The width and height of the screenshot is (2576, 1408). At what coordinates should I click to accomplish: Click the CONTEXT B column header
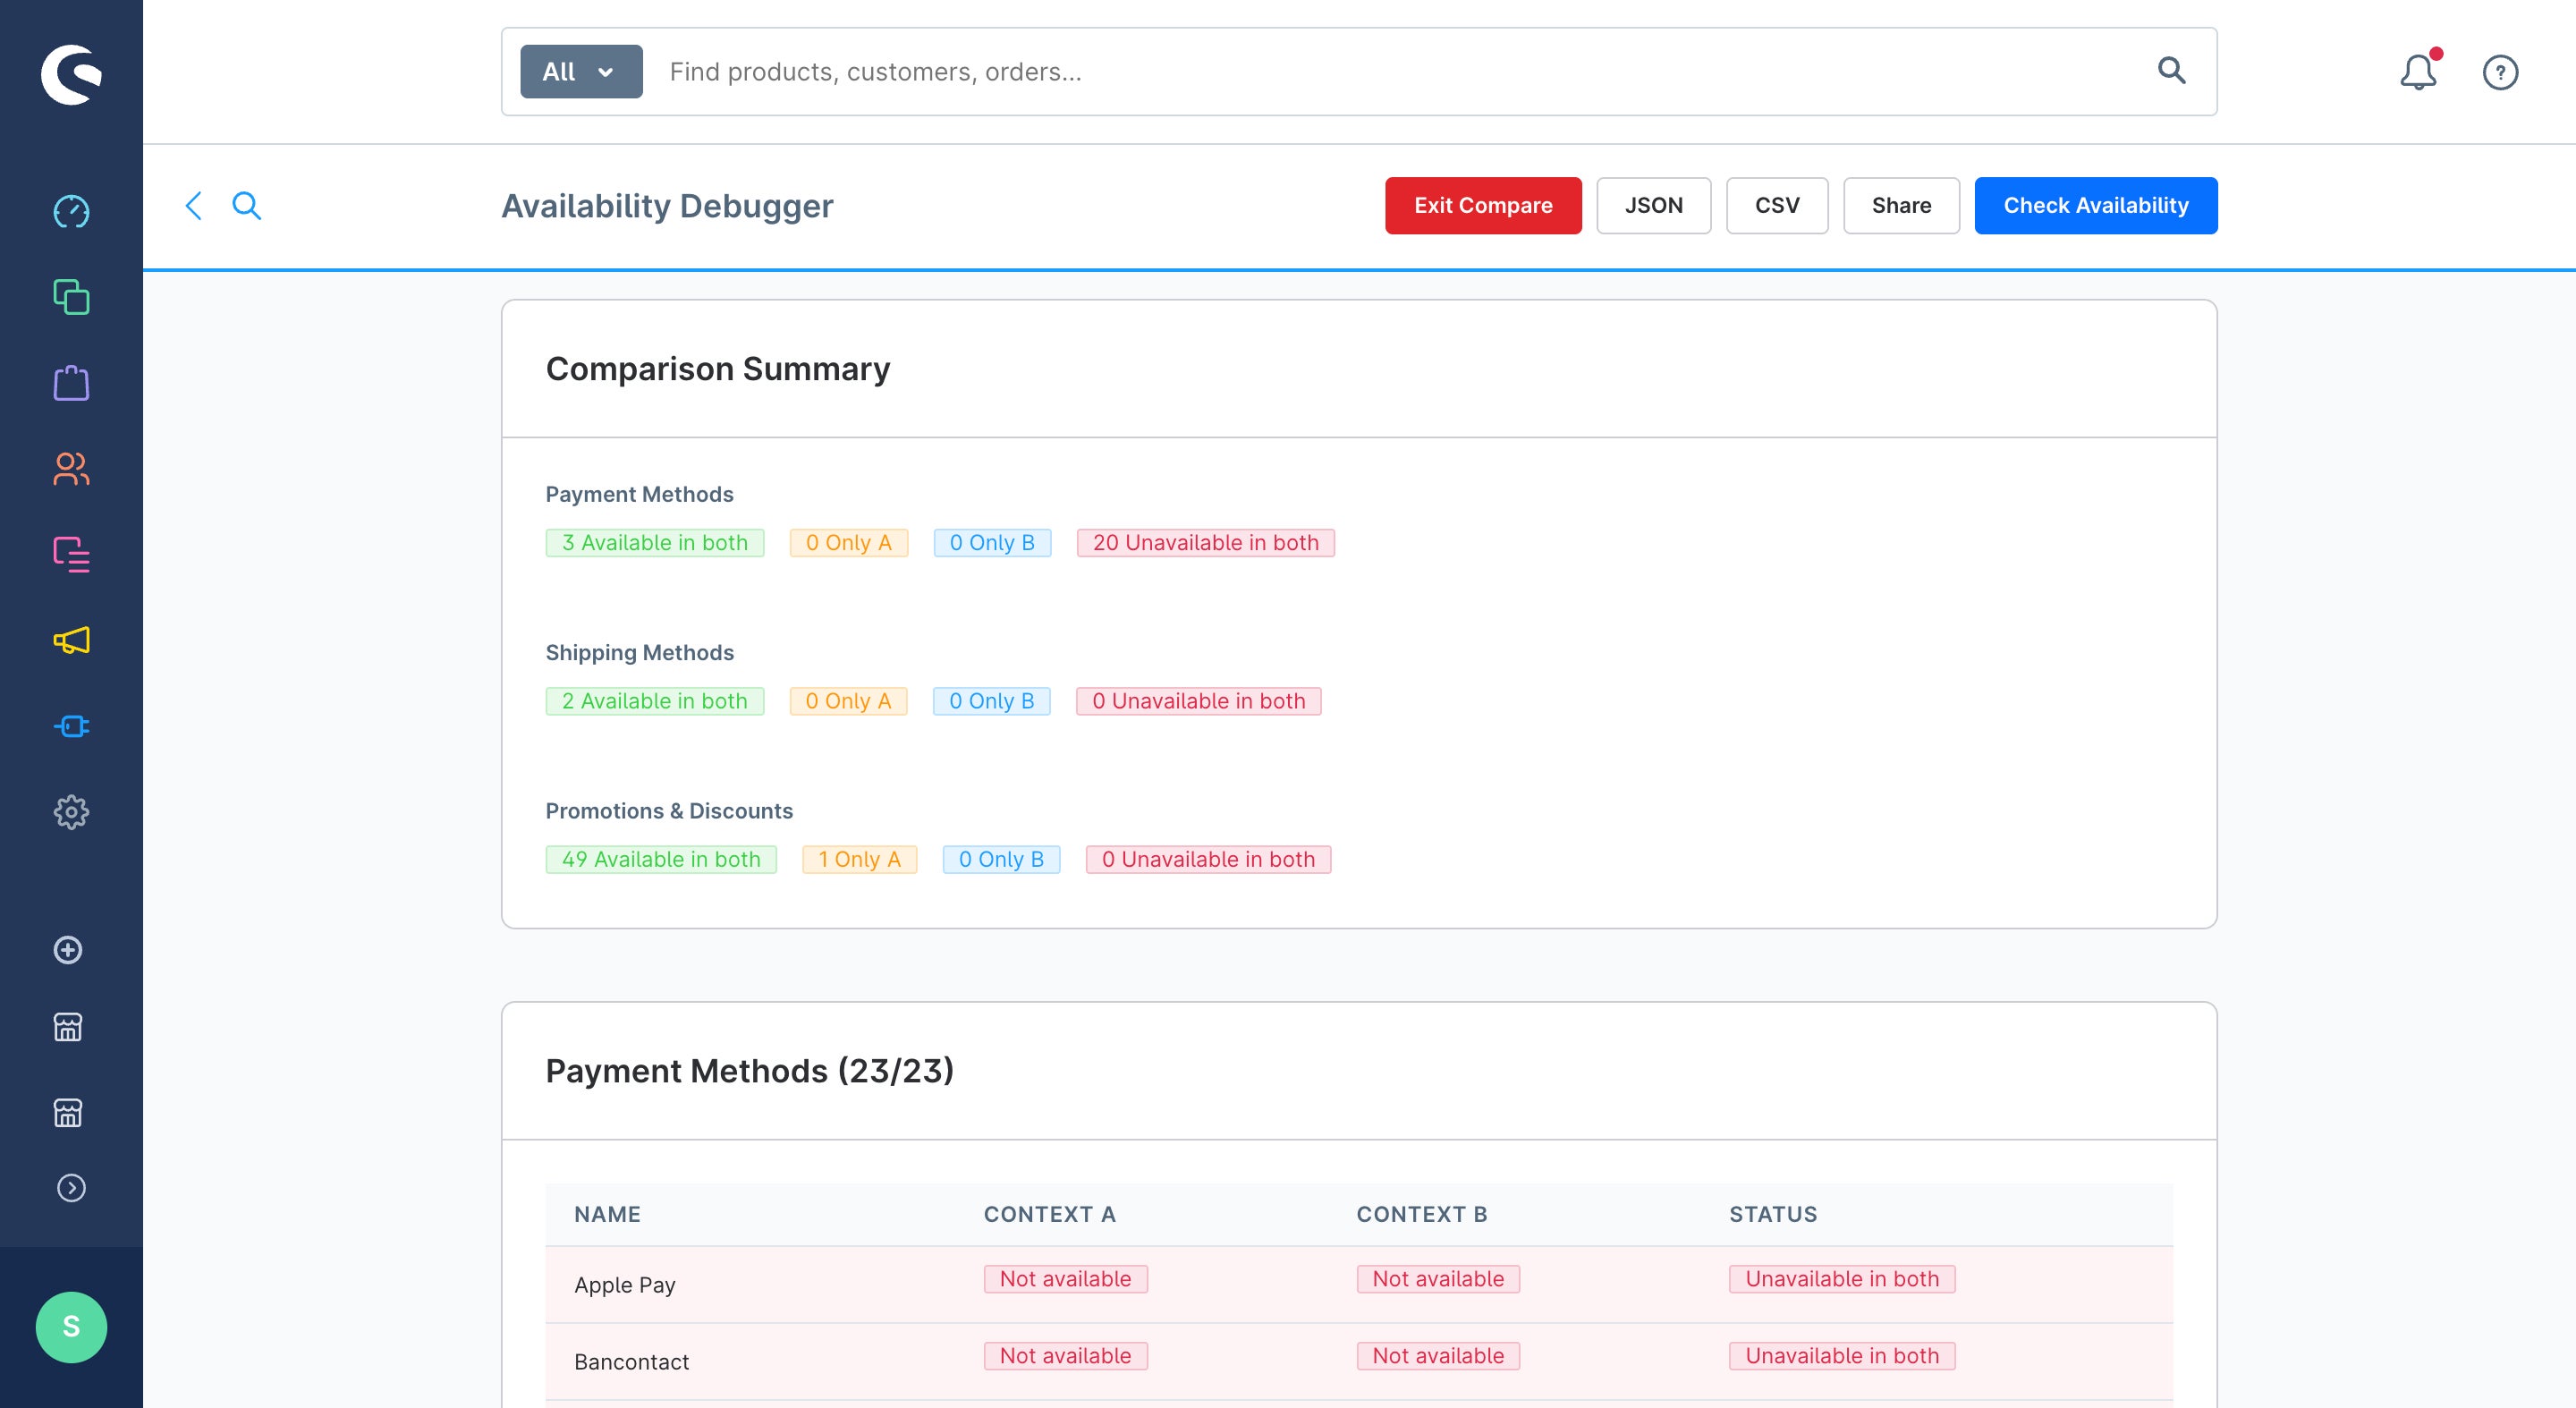pos(1422,1214)
